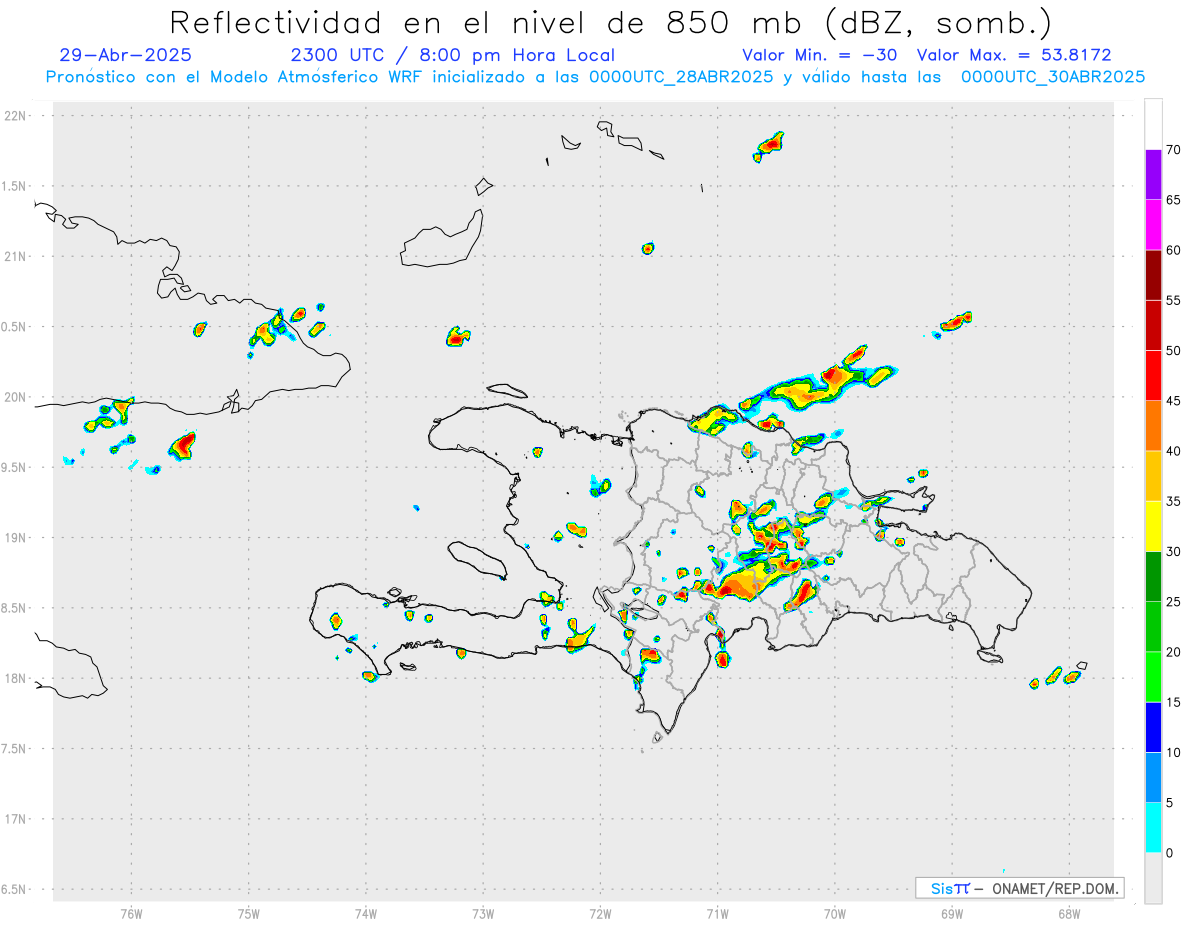Select the 'Valor Min. = -30' text
The height and width of the screenshot is (927, 1200).
[x=820, y=55]
